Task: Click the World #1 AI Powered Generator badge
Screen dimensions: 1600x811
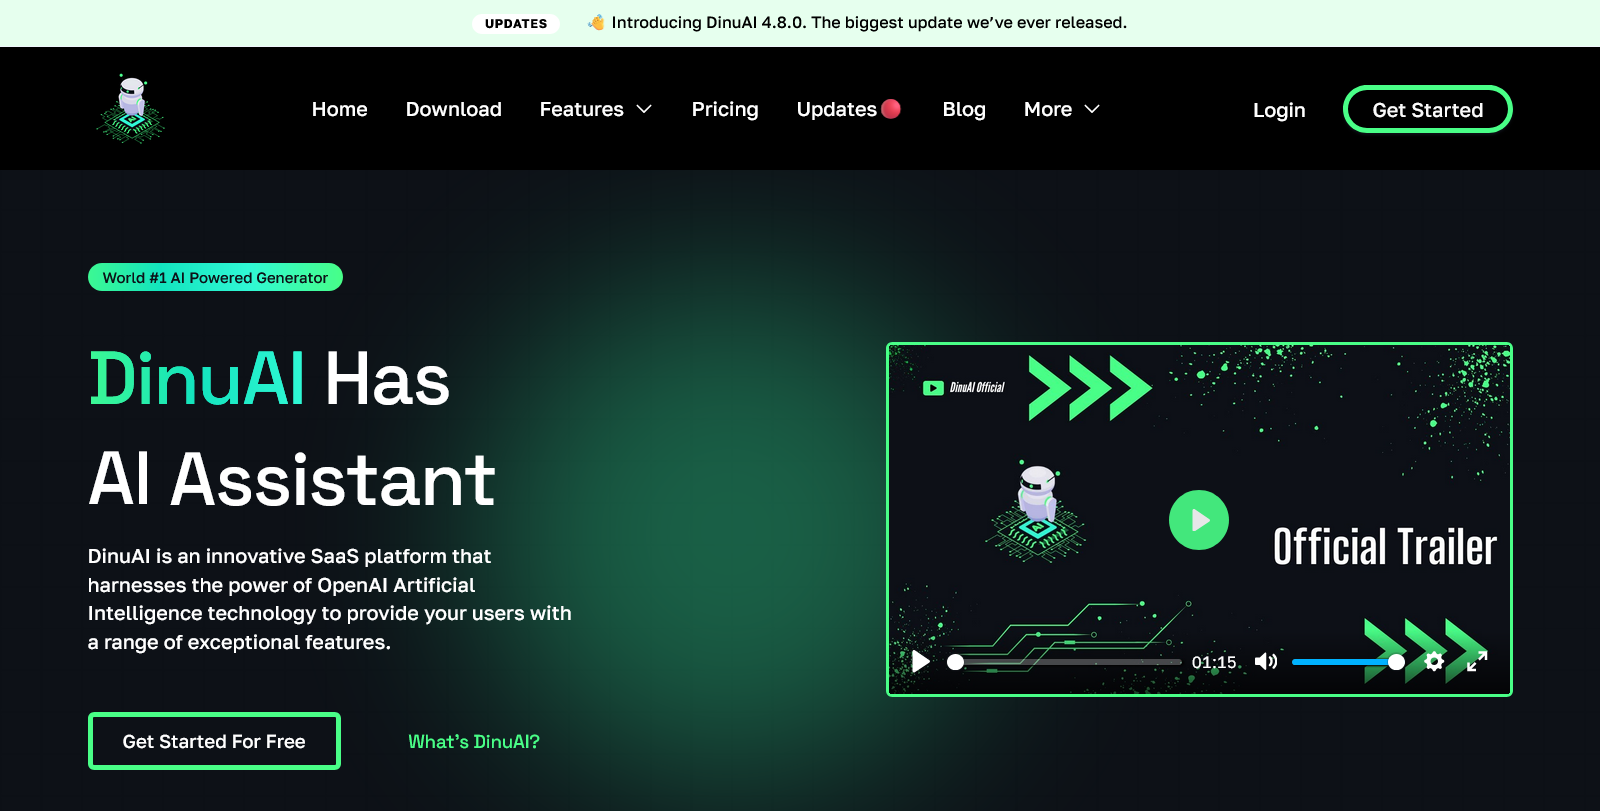Action: 215,277
